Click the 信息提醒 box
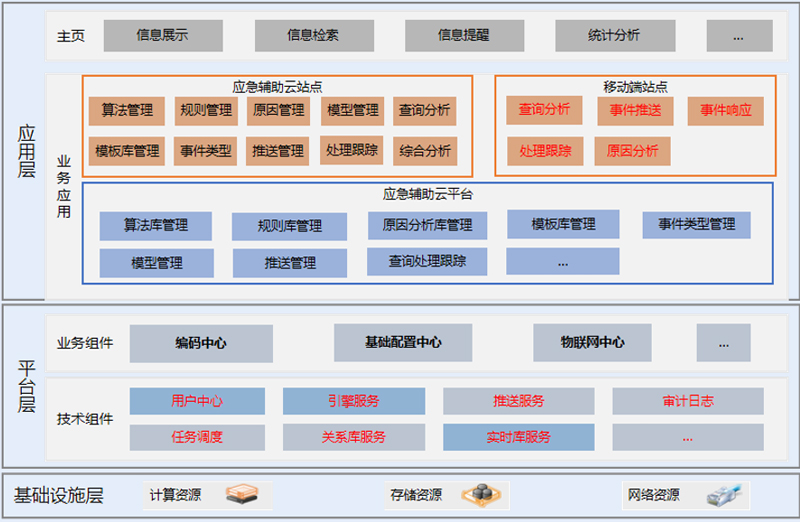 click(464, 36)
